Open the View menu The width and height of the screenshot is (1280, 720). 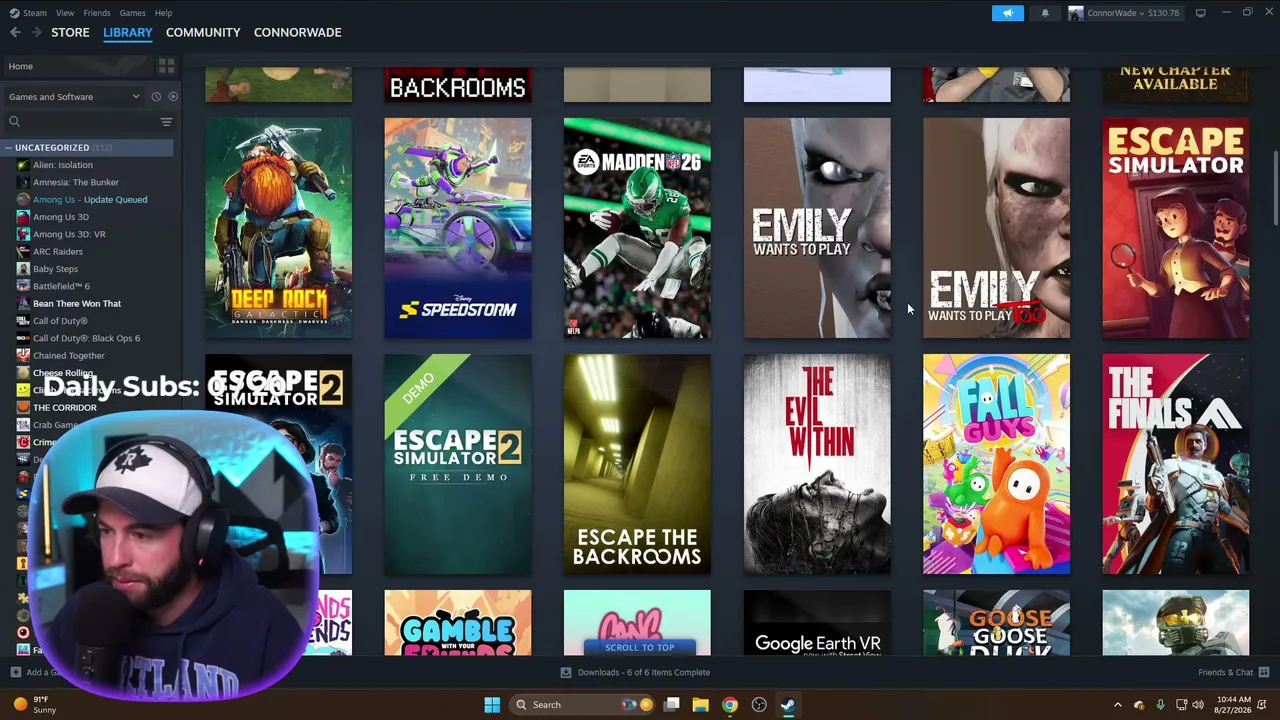(65, 13)
